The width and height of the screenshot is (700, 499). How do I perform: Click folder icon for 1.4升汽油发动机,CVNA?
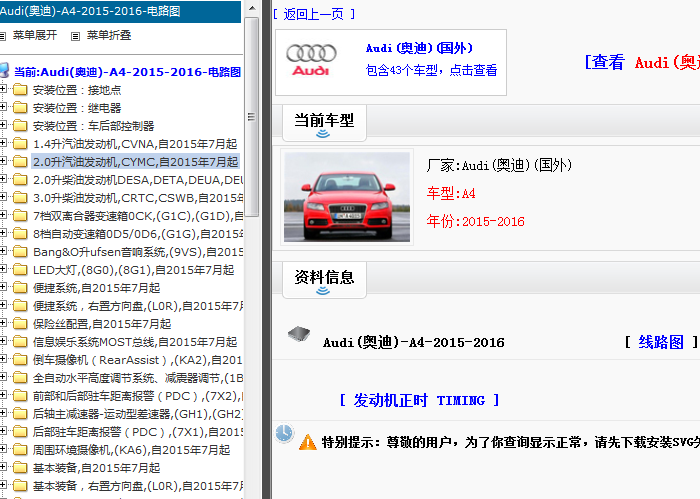(x=20, y=144)
